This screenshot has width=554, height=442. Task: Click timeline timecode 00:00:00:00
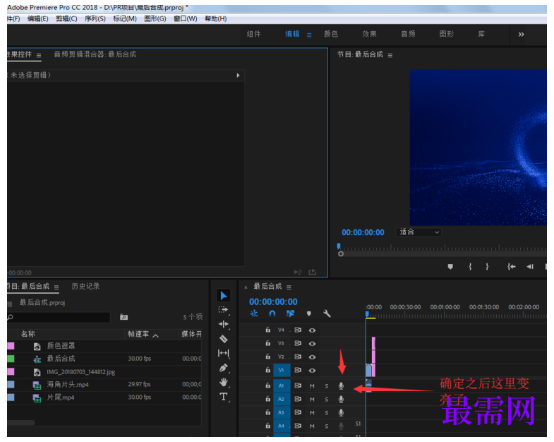(x=273, y=302)
